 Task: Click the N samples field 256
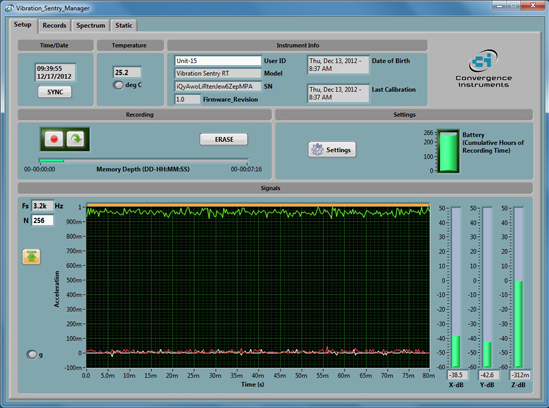[x=42, y=221]
